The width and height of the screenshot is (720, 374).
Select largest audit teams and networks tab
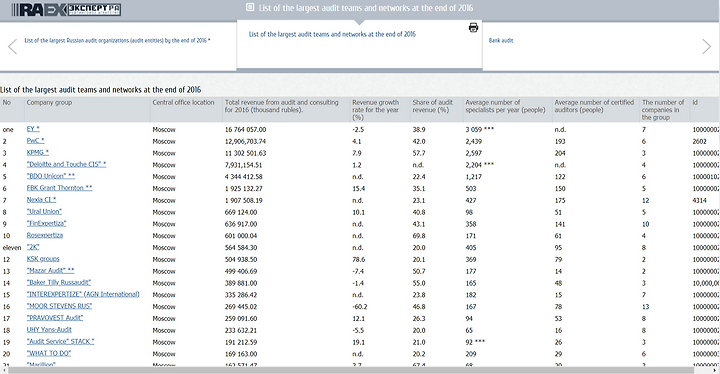tap(332, 34)
